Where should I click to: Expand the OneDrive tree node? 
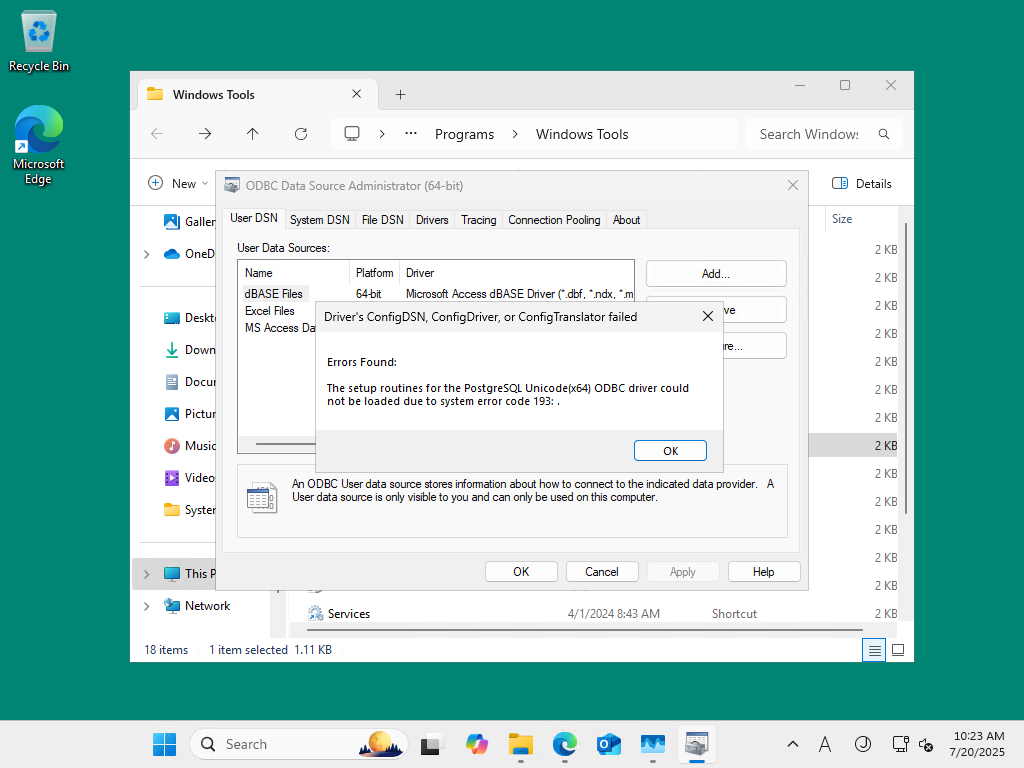[x=146, y=254]
